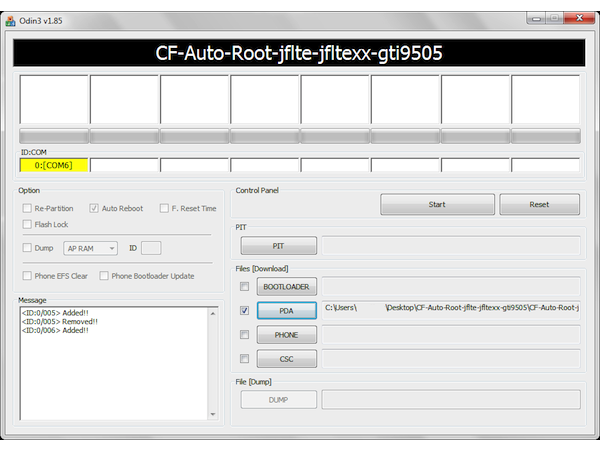
Task: Tick the checkbox beside BOOTLOADER button
Action: (x=244, y=287)
